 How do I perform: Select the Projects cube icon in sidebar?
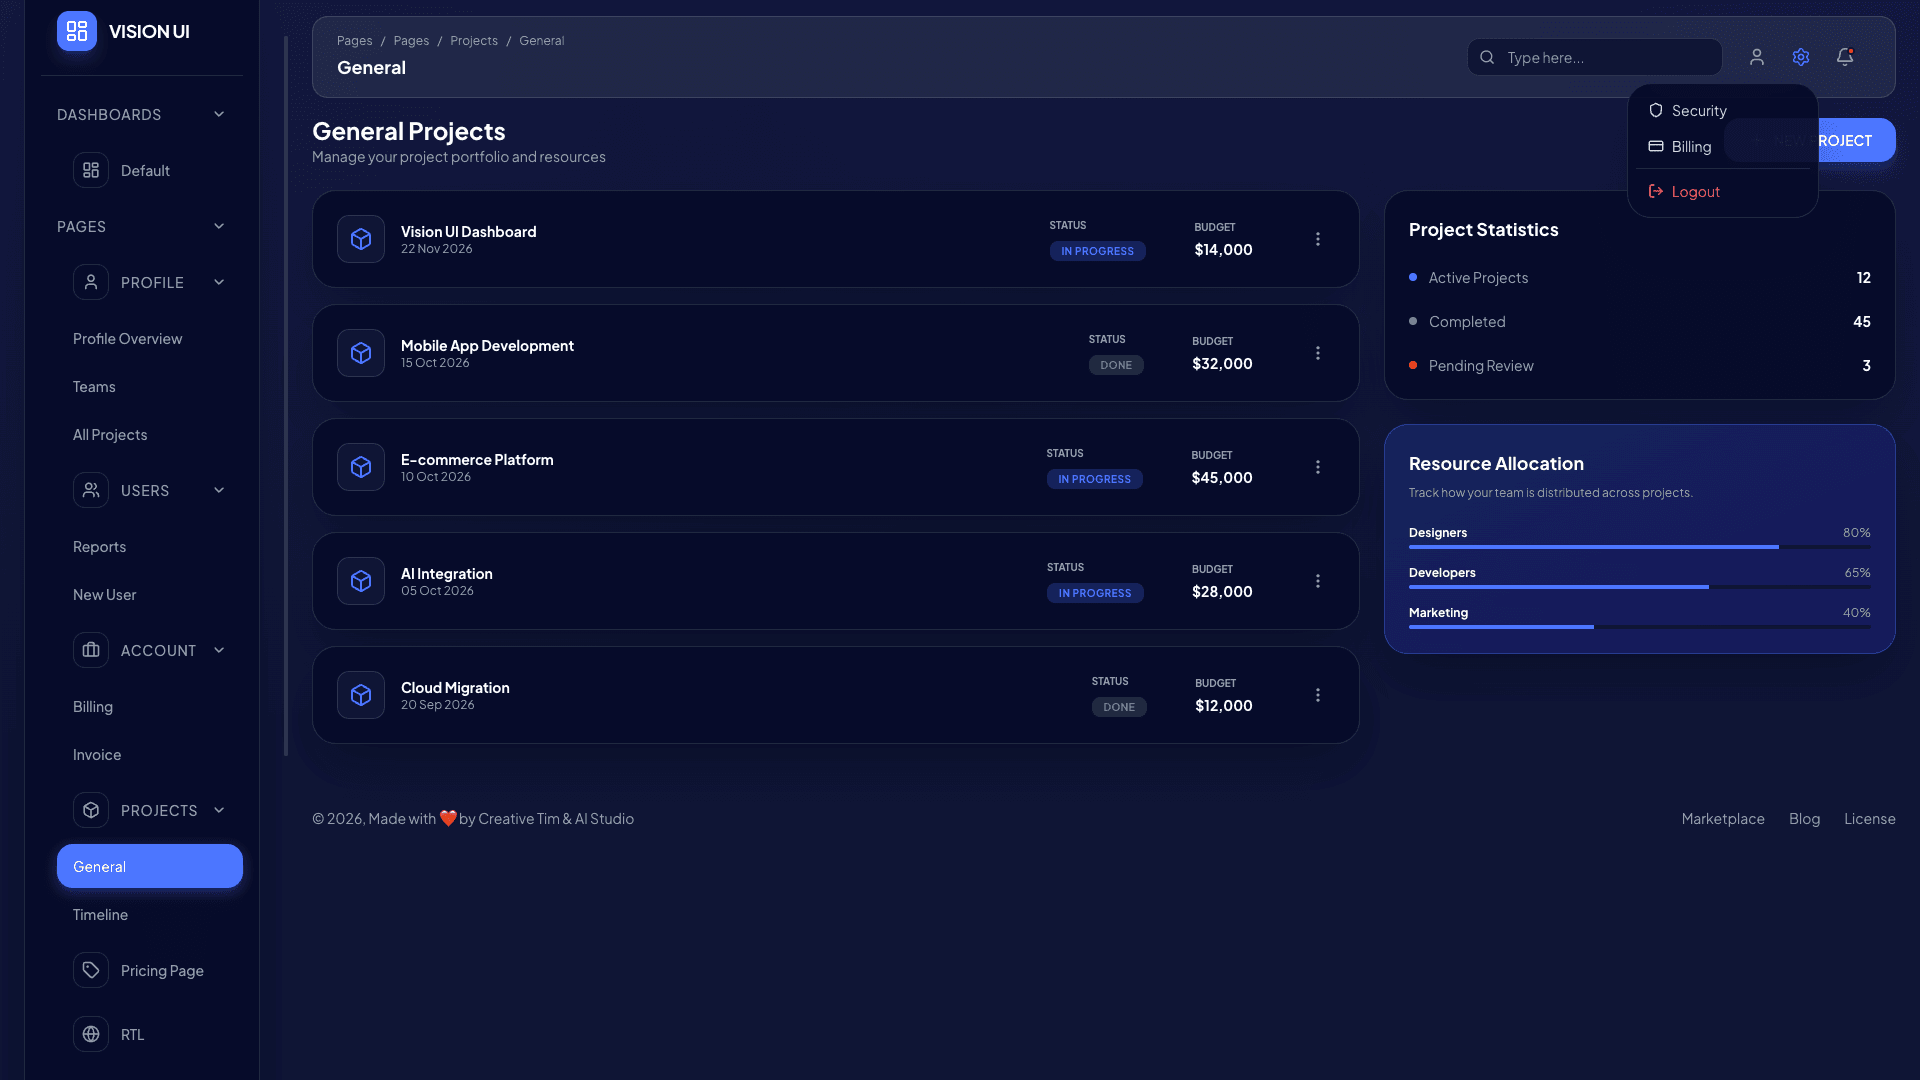(x=90, y=810)
